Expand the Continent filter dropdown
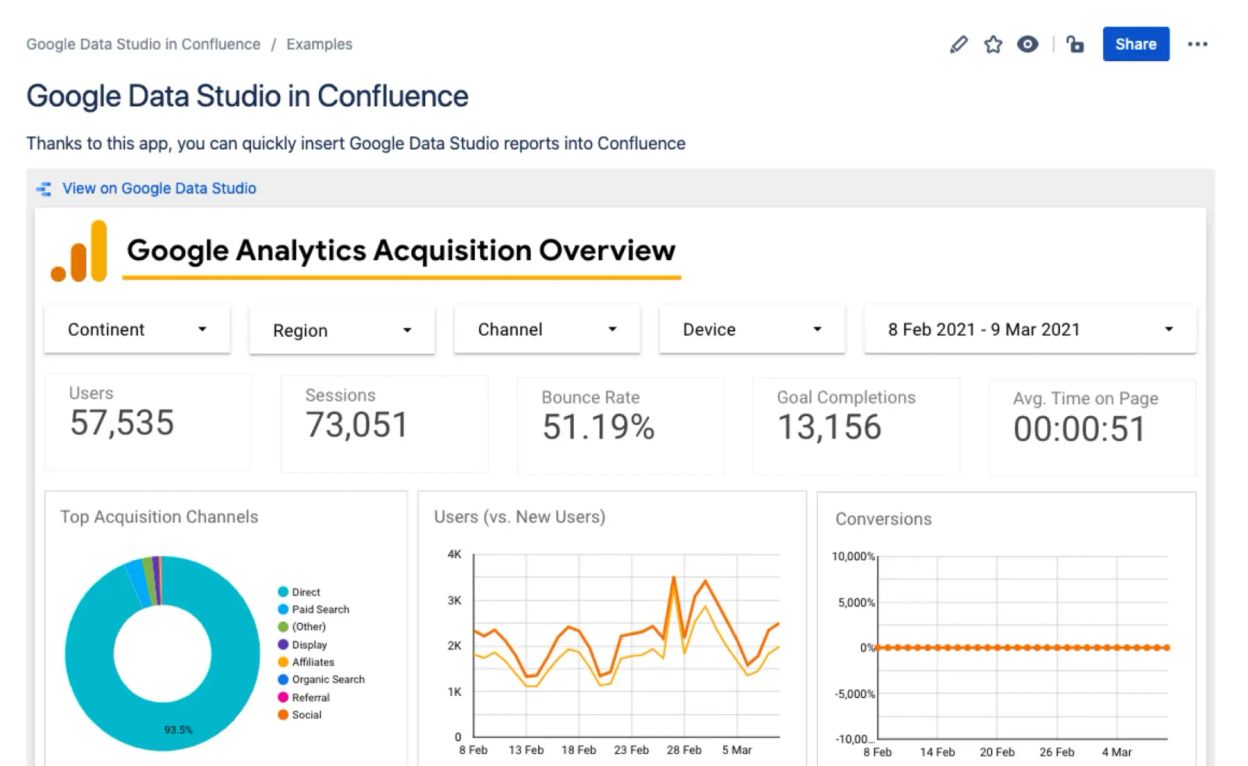The width and height of the screenshot is (1248, 766). pyautogui.click(x=137, y=330)
